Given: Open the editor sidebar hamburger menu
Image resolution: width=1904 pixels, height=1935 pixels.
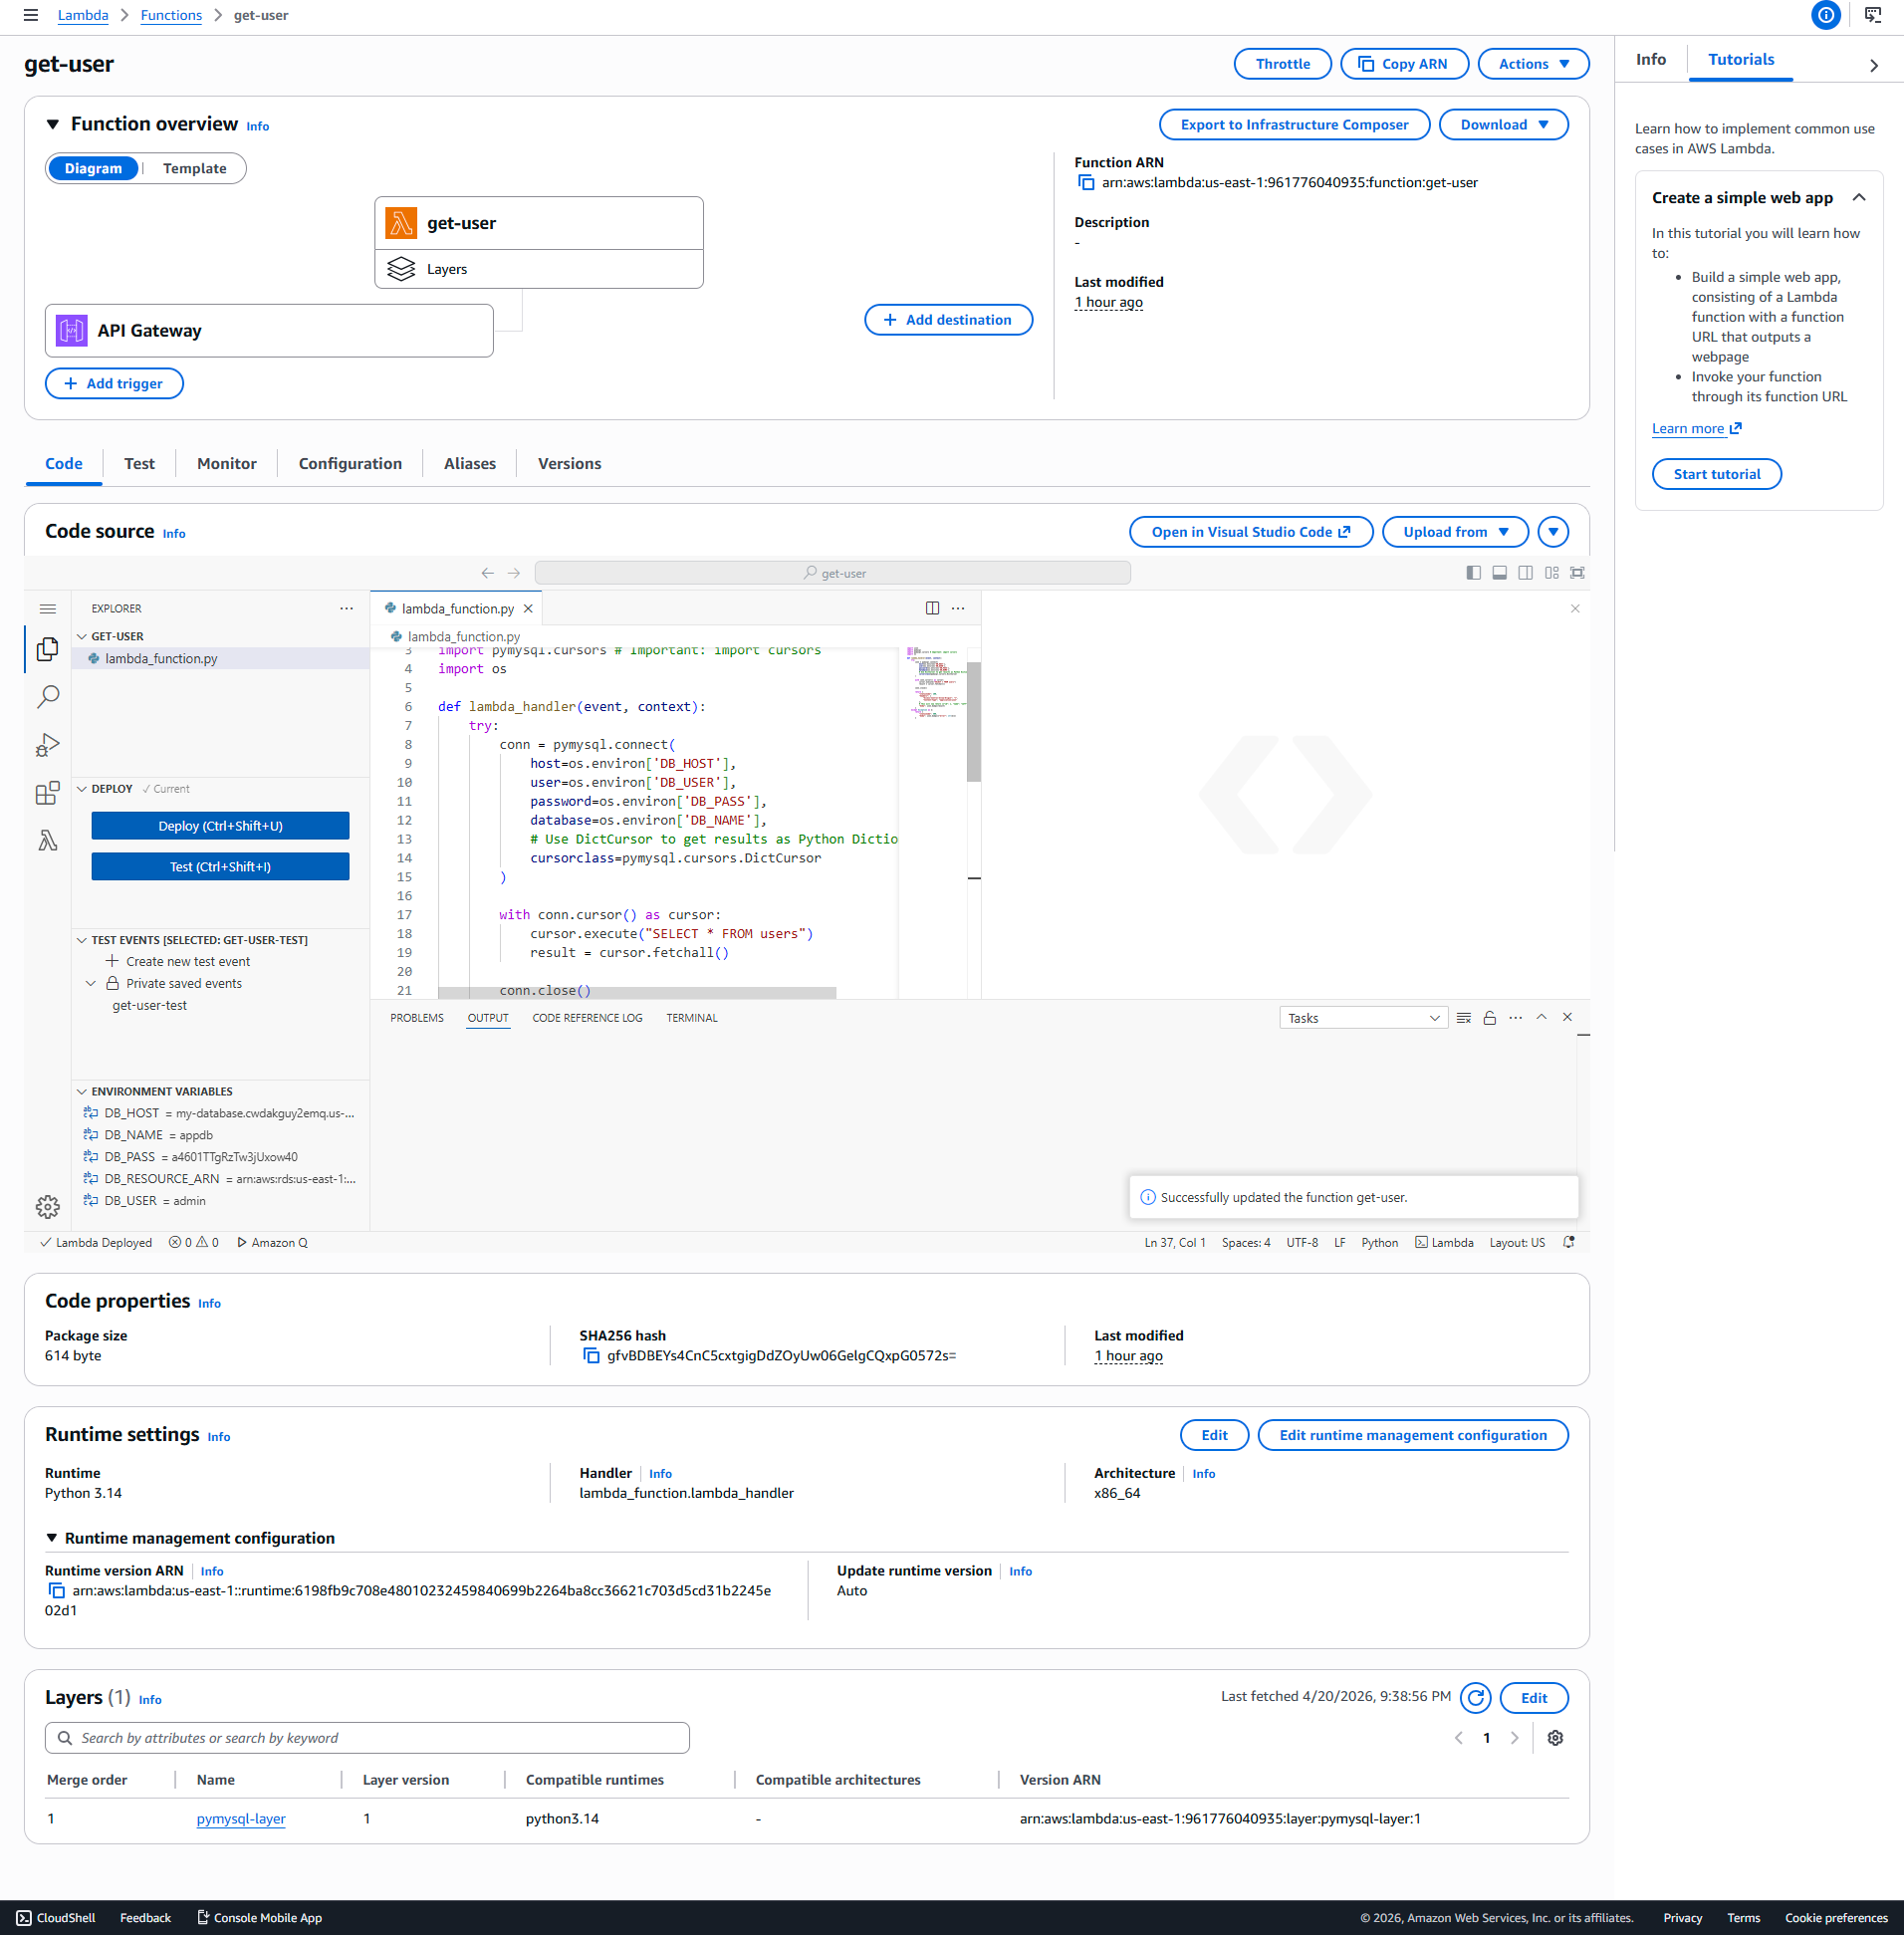Looking at the screenshot, I should click(x=47, y=609).
